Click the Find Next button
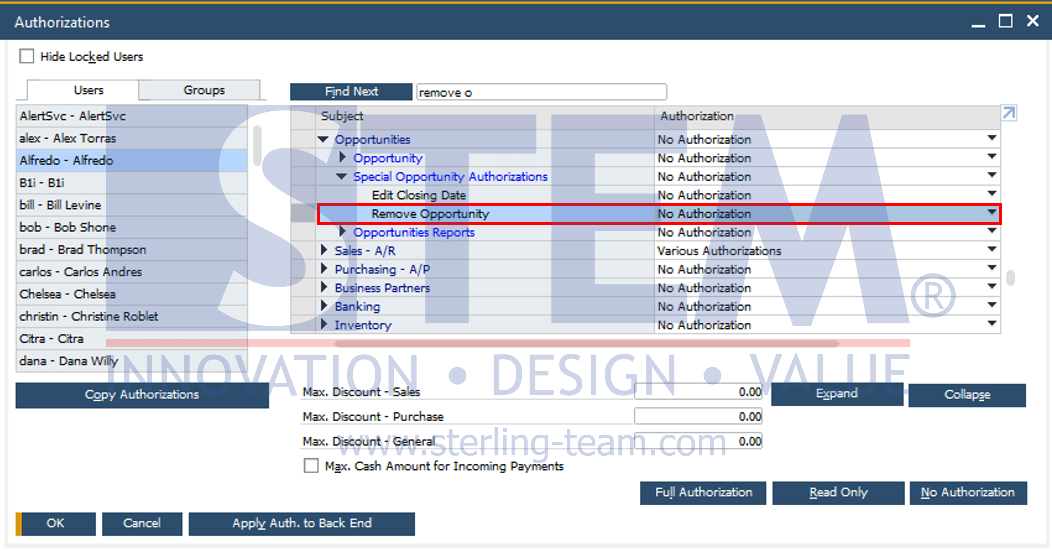 tap(351, 91)
